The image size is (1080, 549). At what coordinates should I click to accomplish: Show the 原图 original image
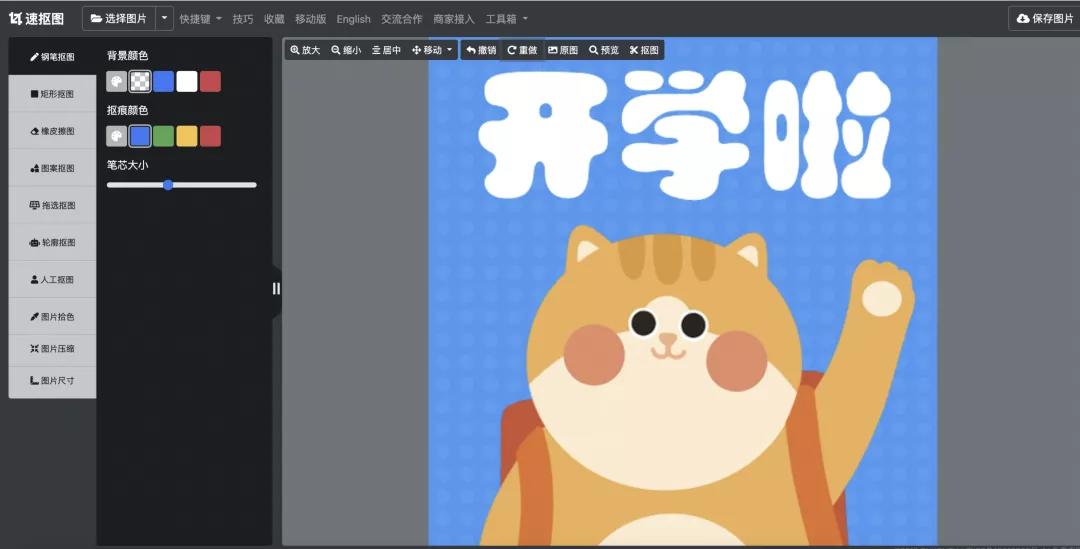(563, 50)
